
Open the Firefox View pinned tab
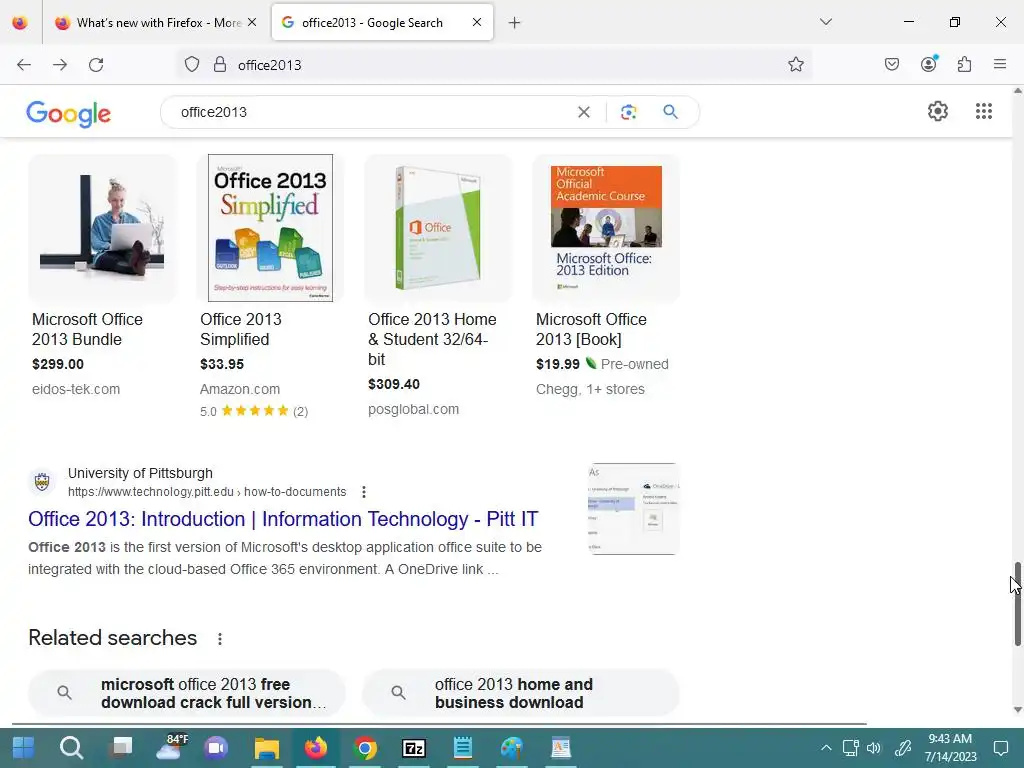click(20, 23)
